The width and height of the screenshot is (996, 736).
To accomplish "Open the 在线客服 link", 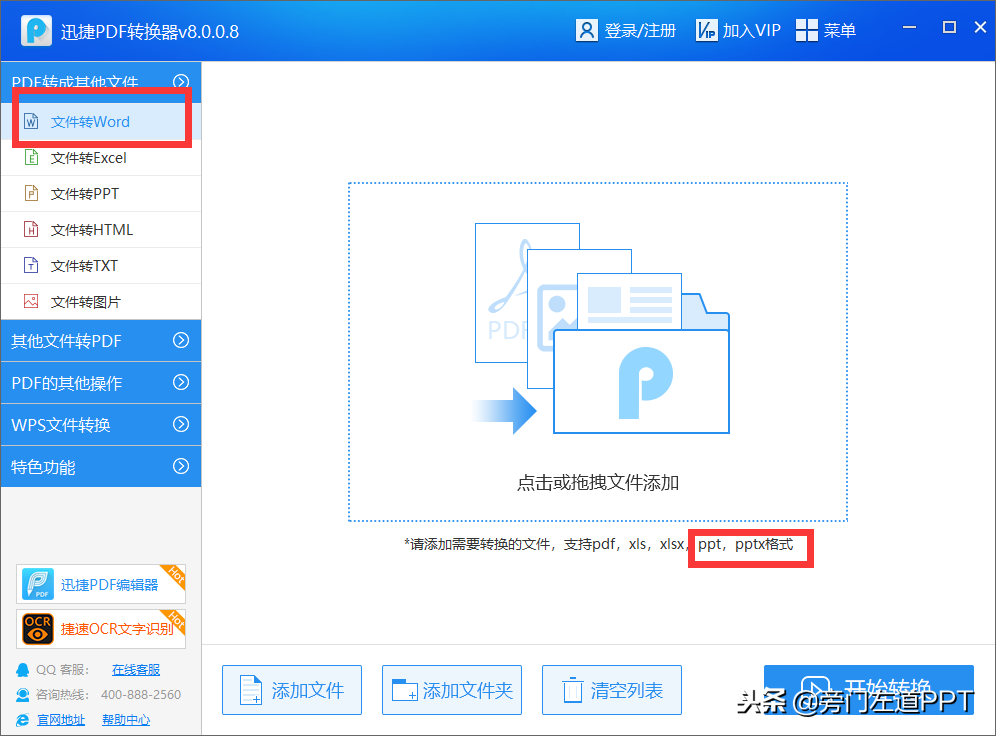I will 136,669.
